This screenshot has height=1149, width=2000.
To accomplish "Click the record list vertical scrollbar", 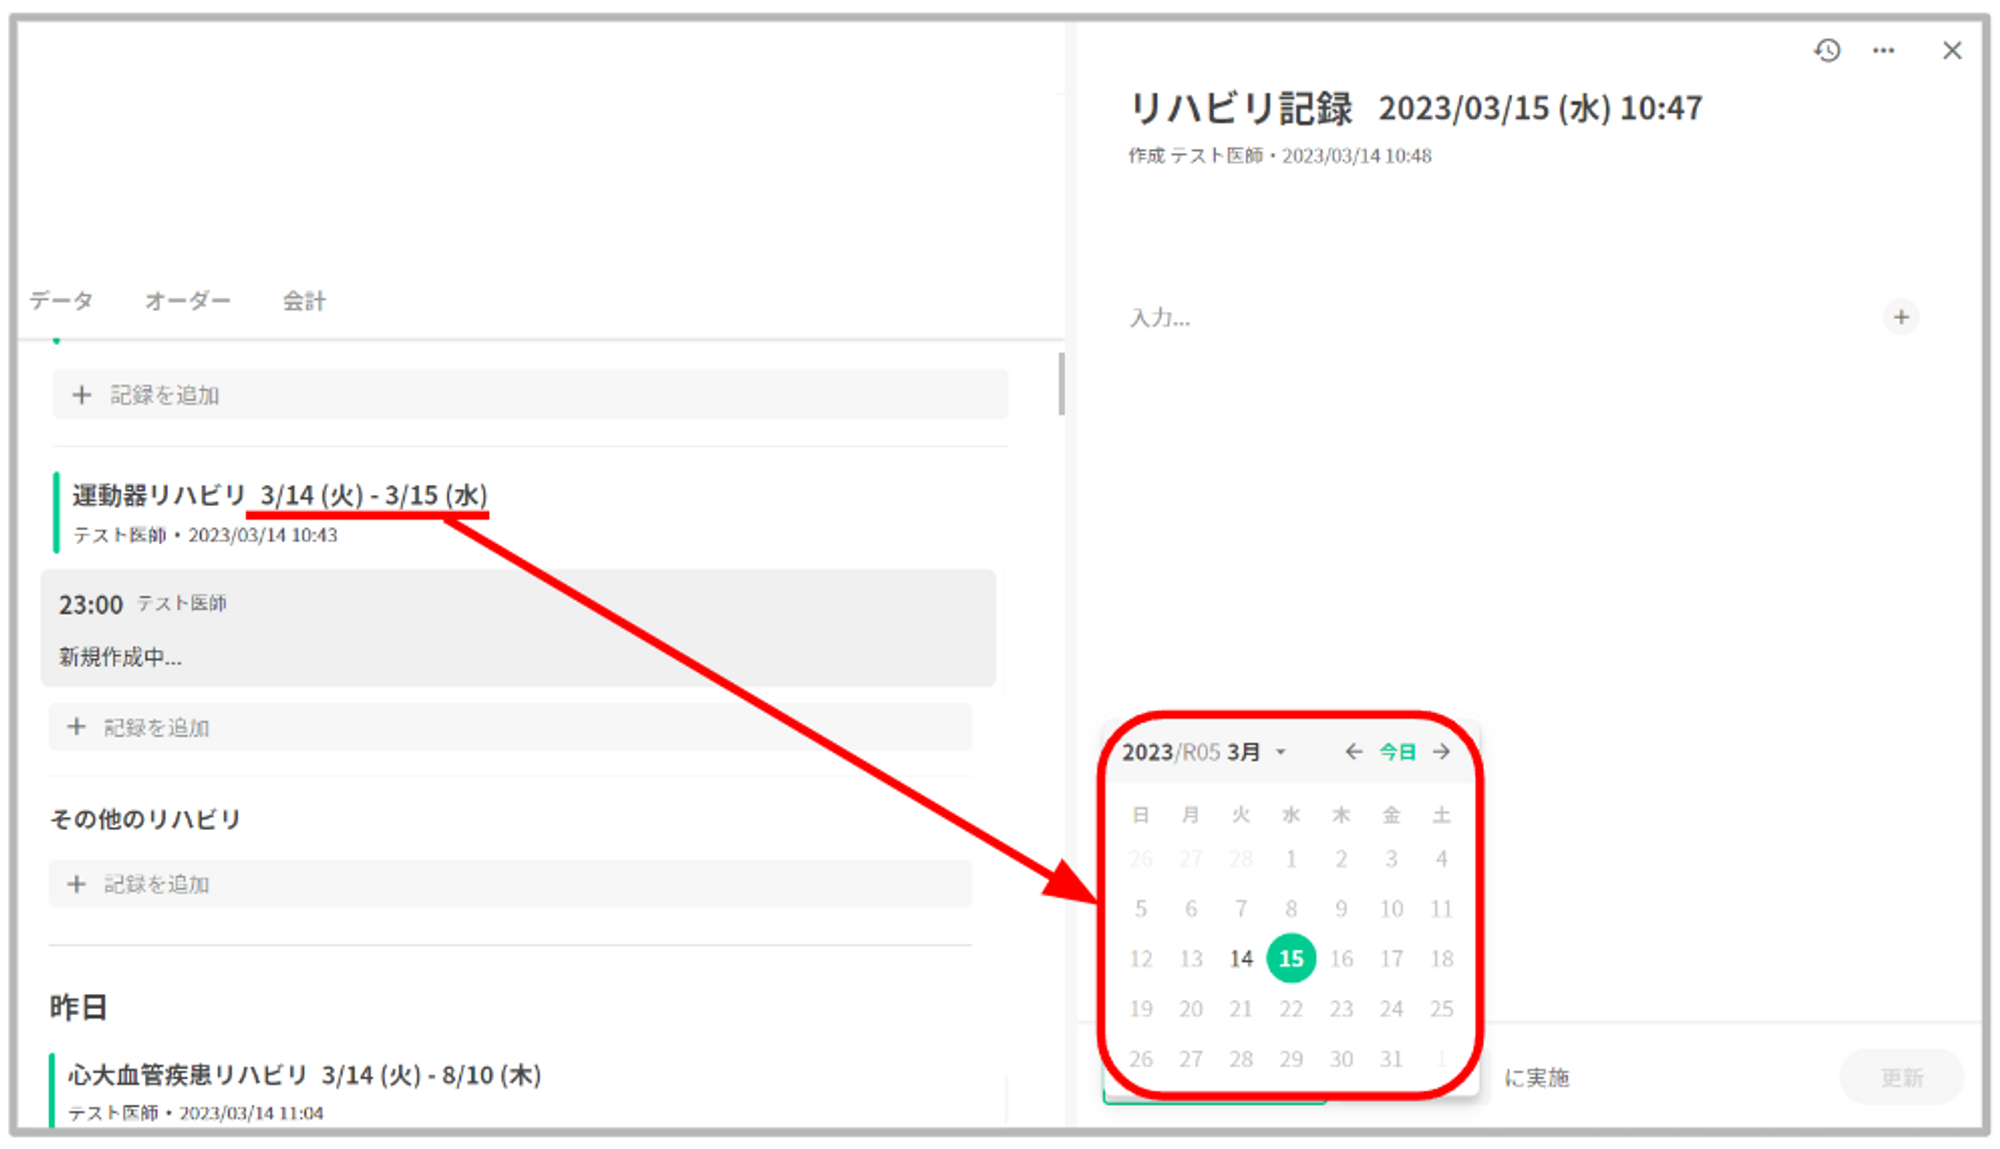I will 1061,384.
